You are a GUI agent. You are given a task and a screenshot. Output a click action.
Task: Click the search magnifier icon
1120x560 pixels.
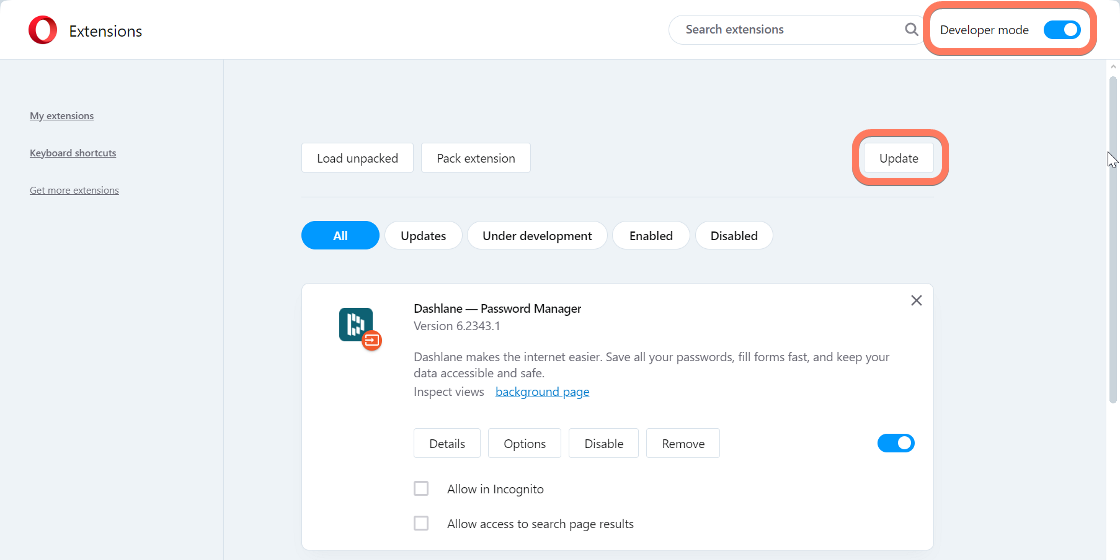(x=911, y=30)
